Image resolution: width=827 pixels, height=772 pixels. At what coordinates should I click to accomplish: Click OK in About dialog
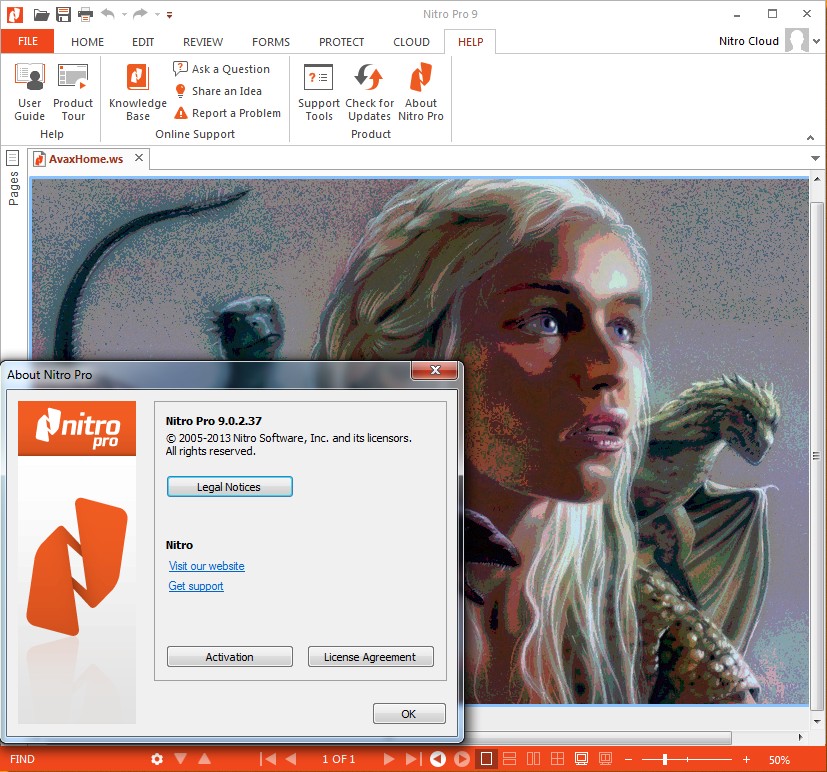click(409, 713)
